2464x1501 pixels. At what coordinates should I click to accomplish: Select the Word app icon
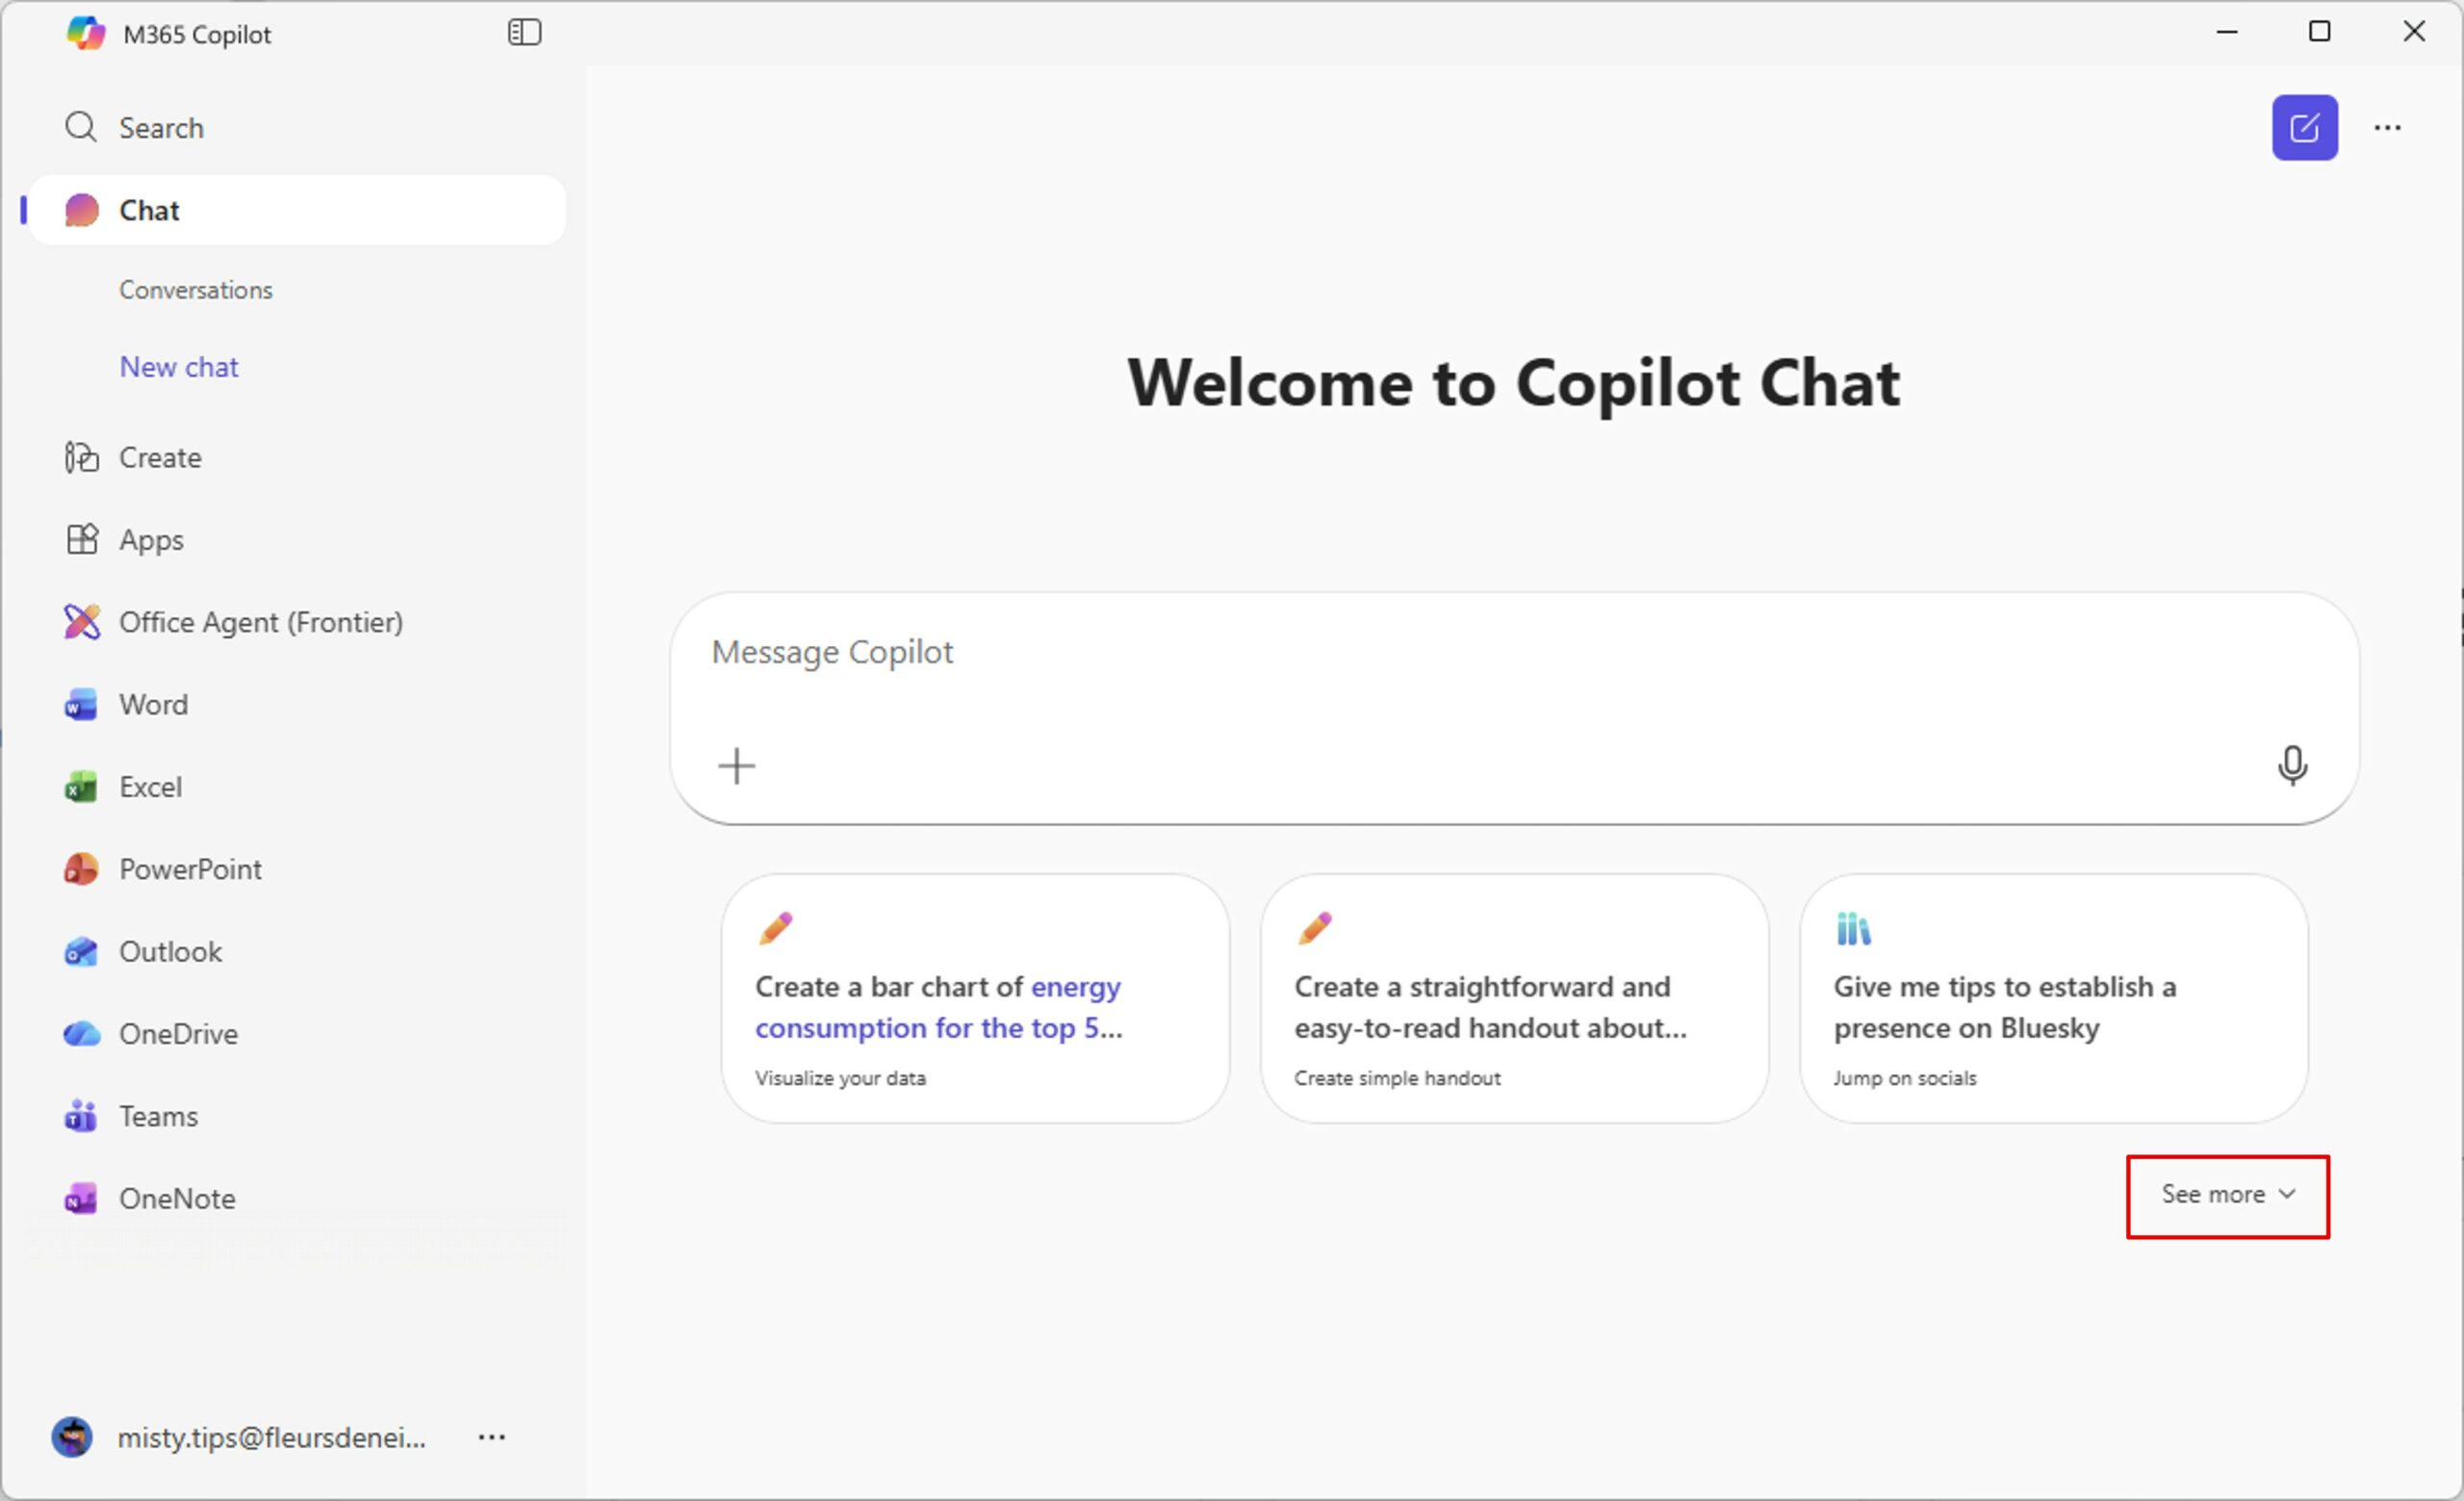(x=81, y=704)
